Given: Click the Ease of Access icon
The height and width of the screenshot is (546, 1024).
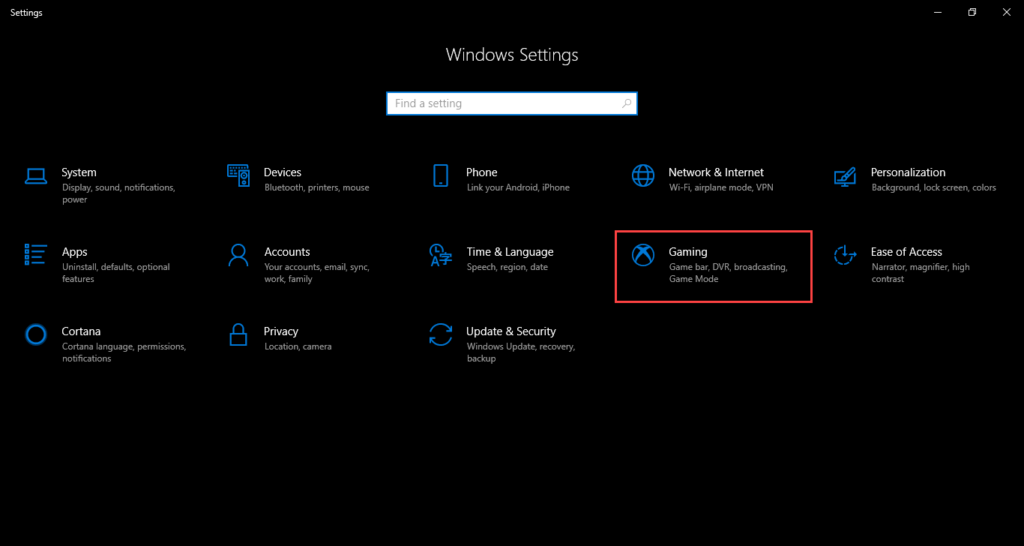Looking at the screenshot, I should [x=845, y=255].
